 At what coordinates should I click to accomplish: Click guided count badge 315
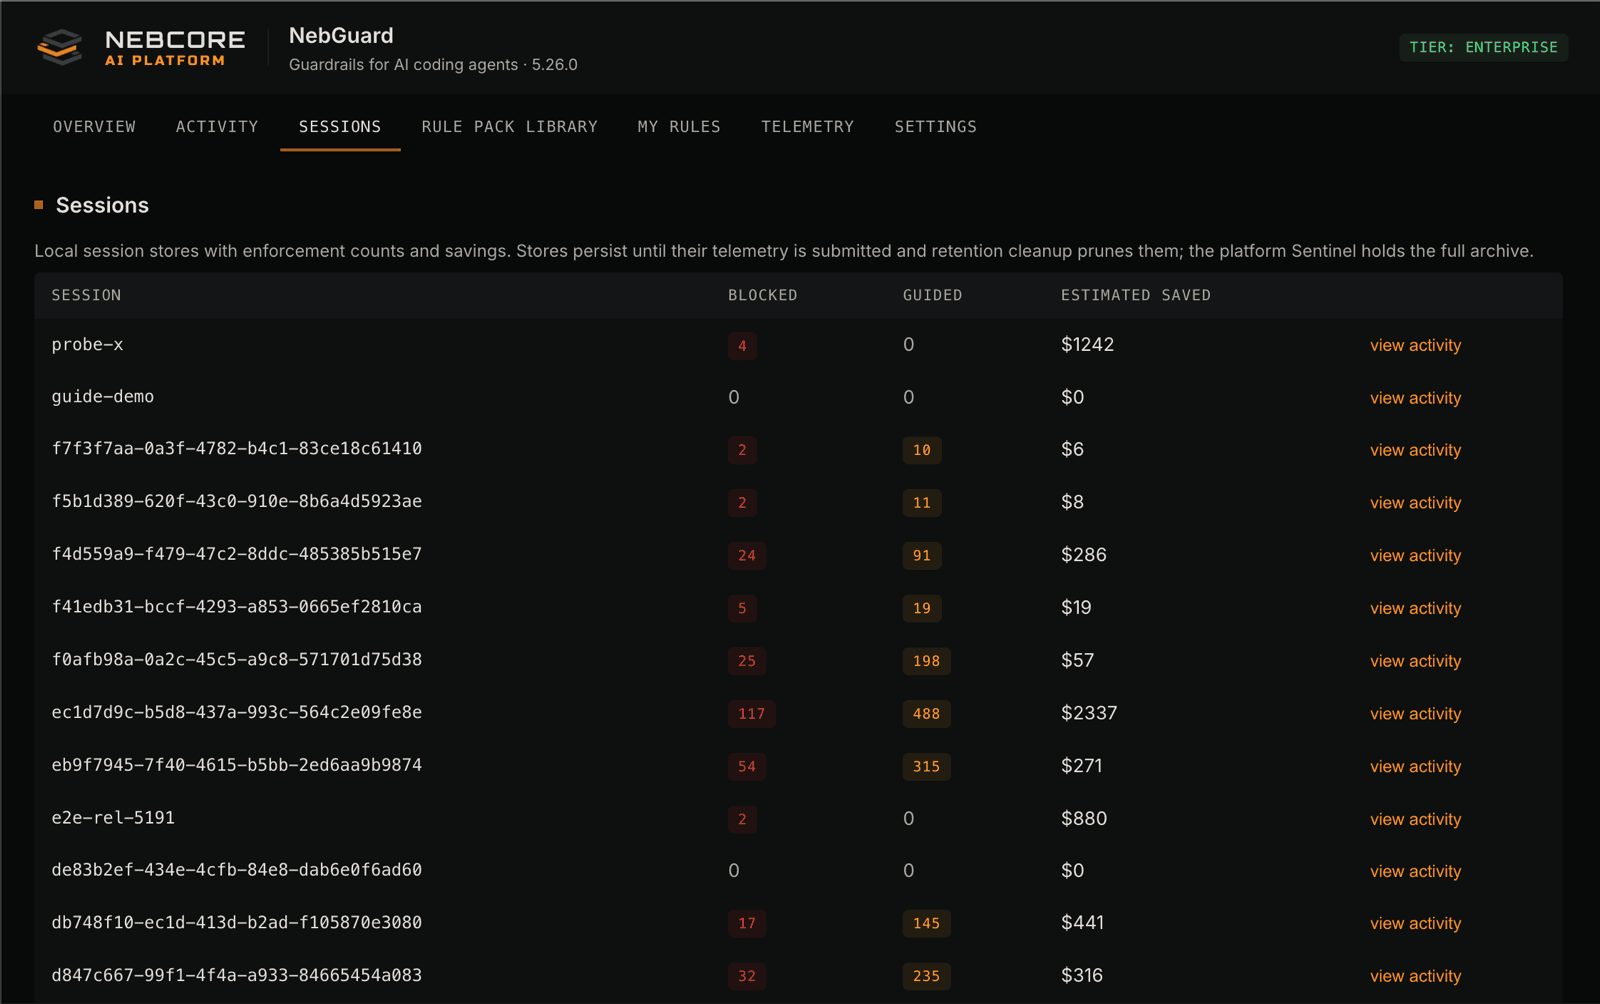(x=926, y=767)
